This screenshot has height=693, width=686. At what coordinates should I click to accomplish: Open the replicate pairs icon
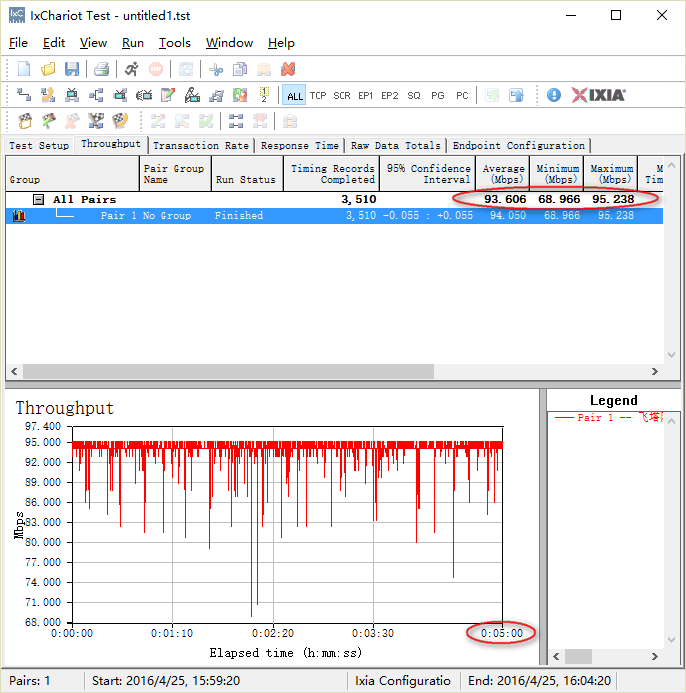pos(216,95)
